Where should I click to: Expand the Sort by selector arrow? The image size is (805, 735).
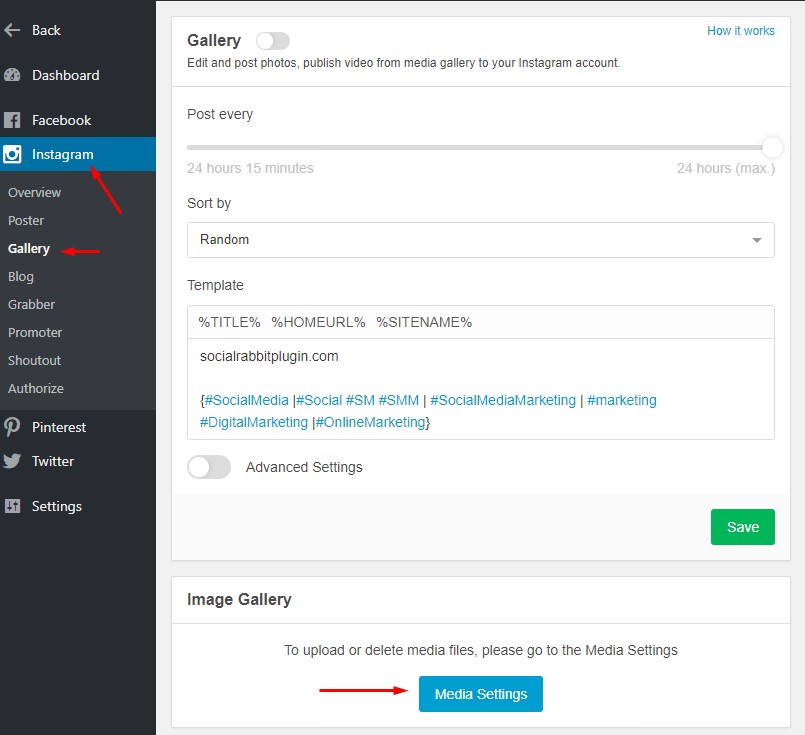tap(758, 240)
